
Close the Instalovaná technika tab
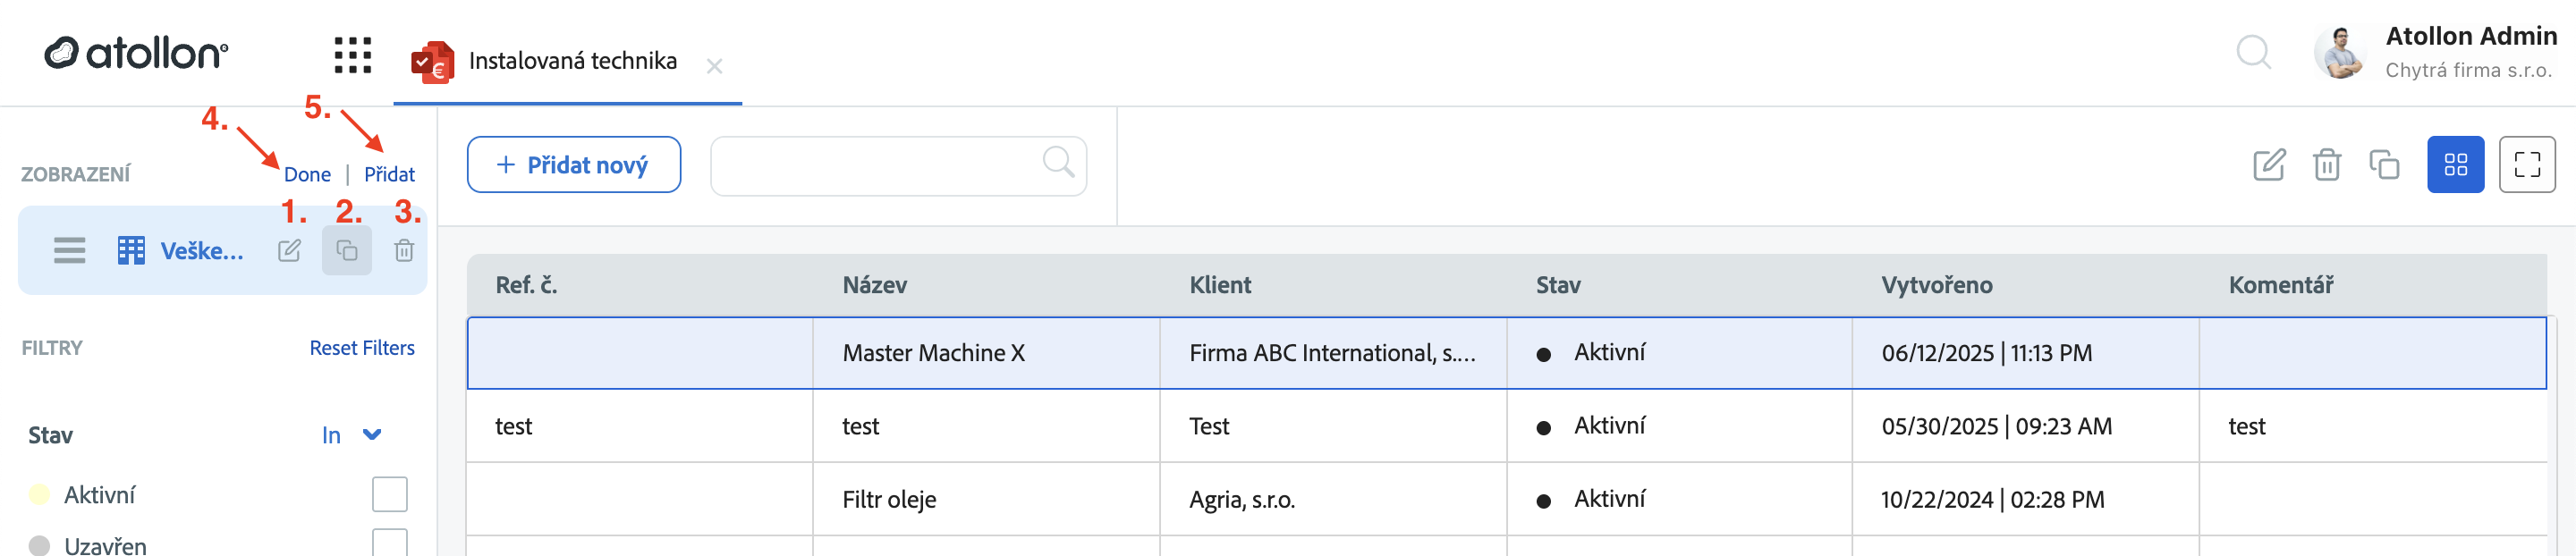714,67
